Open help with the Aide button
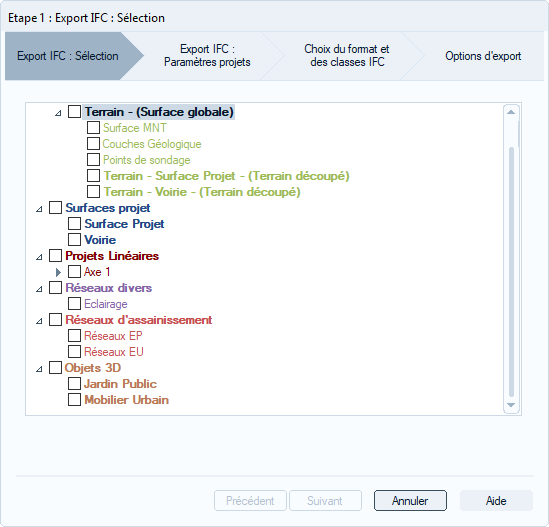 coord(496,501)
